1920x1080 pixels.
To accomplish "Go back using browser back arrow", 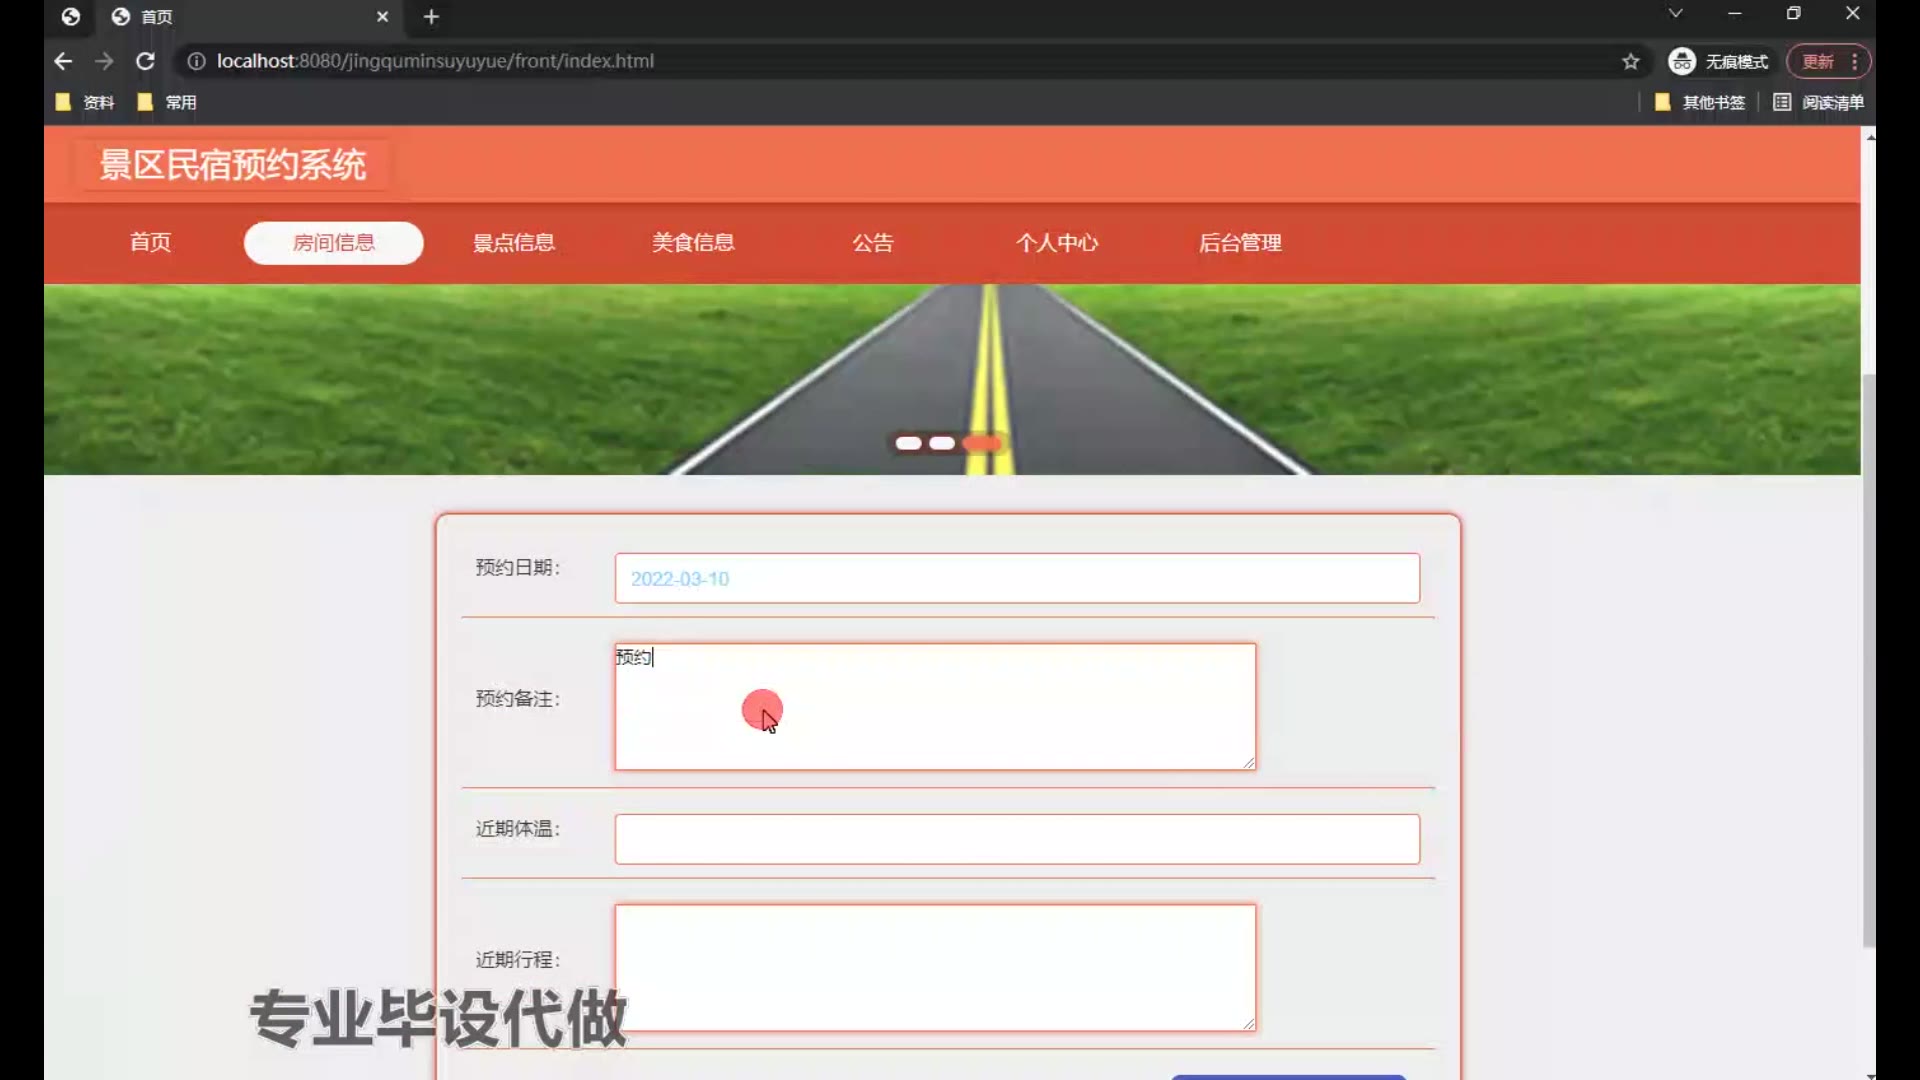I will click(63, 61).
